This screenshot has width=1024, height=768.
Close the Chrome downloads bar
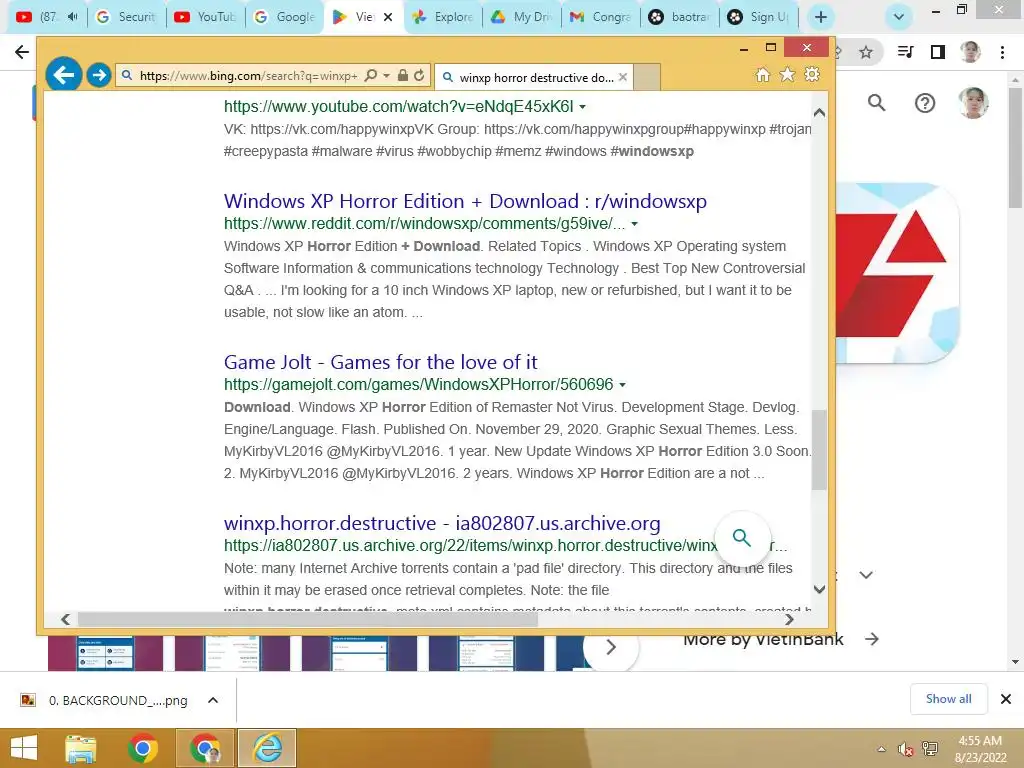(1006, 699)
